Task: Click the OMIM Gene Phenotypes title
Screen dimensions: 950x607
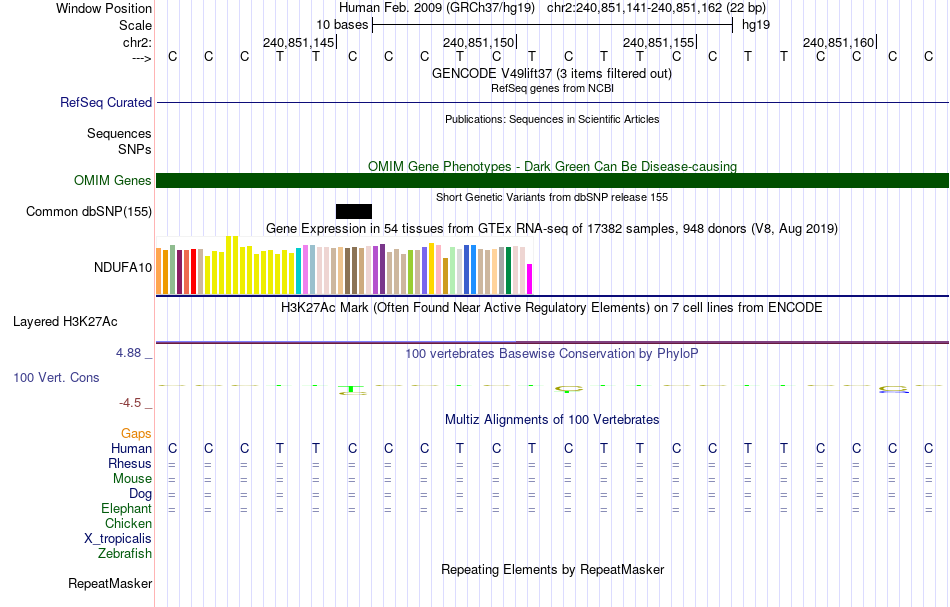Action: click(x=552, y=167)
